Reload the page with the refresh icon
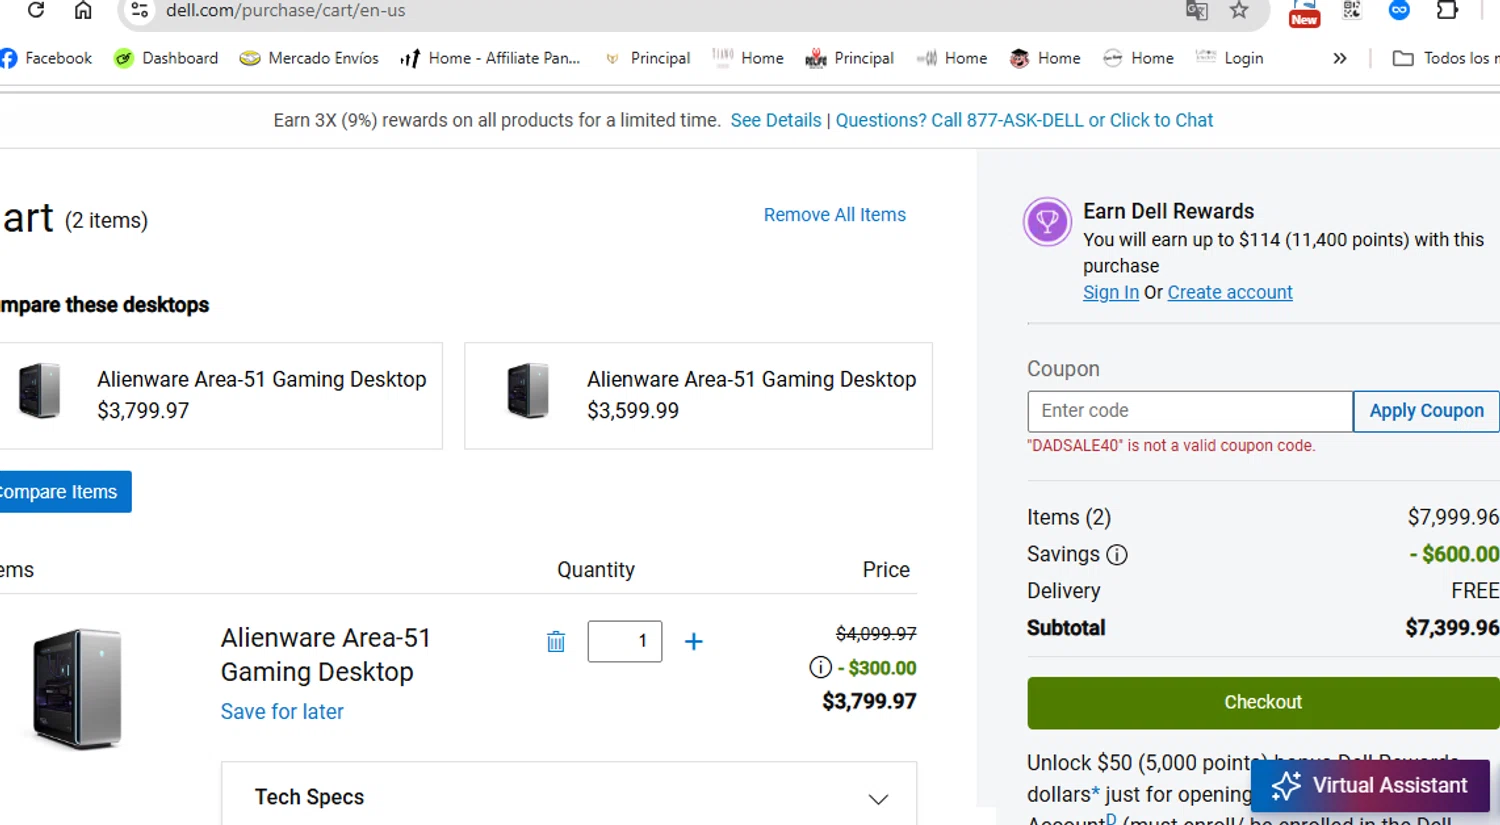The width and height of the screenshot is (1500, 825). click(36, 10)
